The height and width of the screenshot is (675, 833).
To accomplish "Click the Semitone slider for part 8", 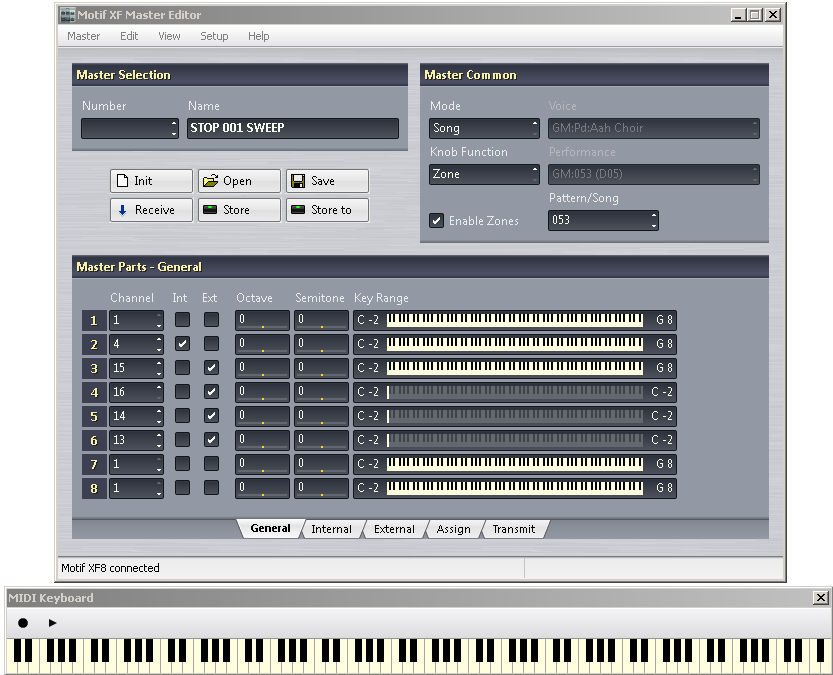I will click(x=321, y=488).
